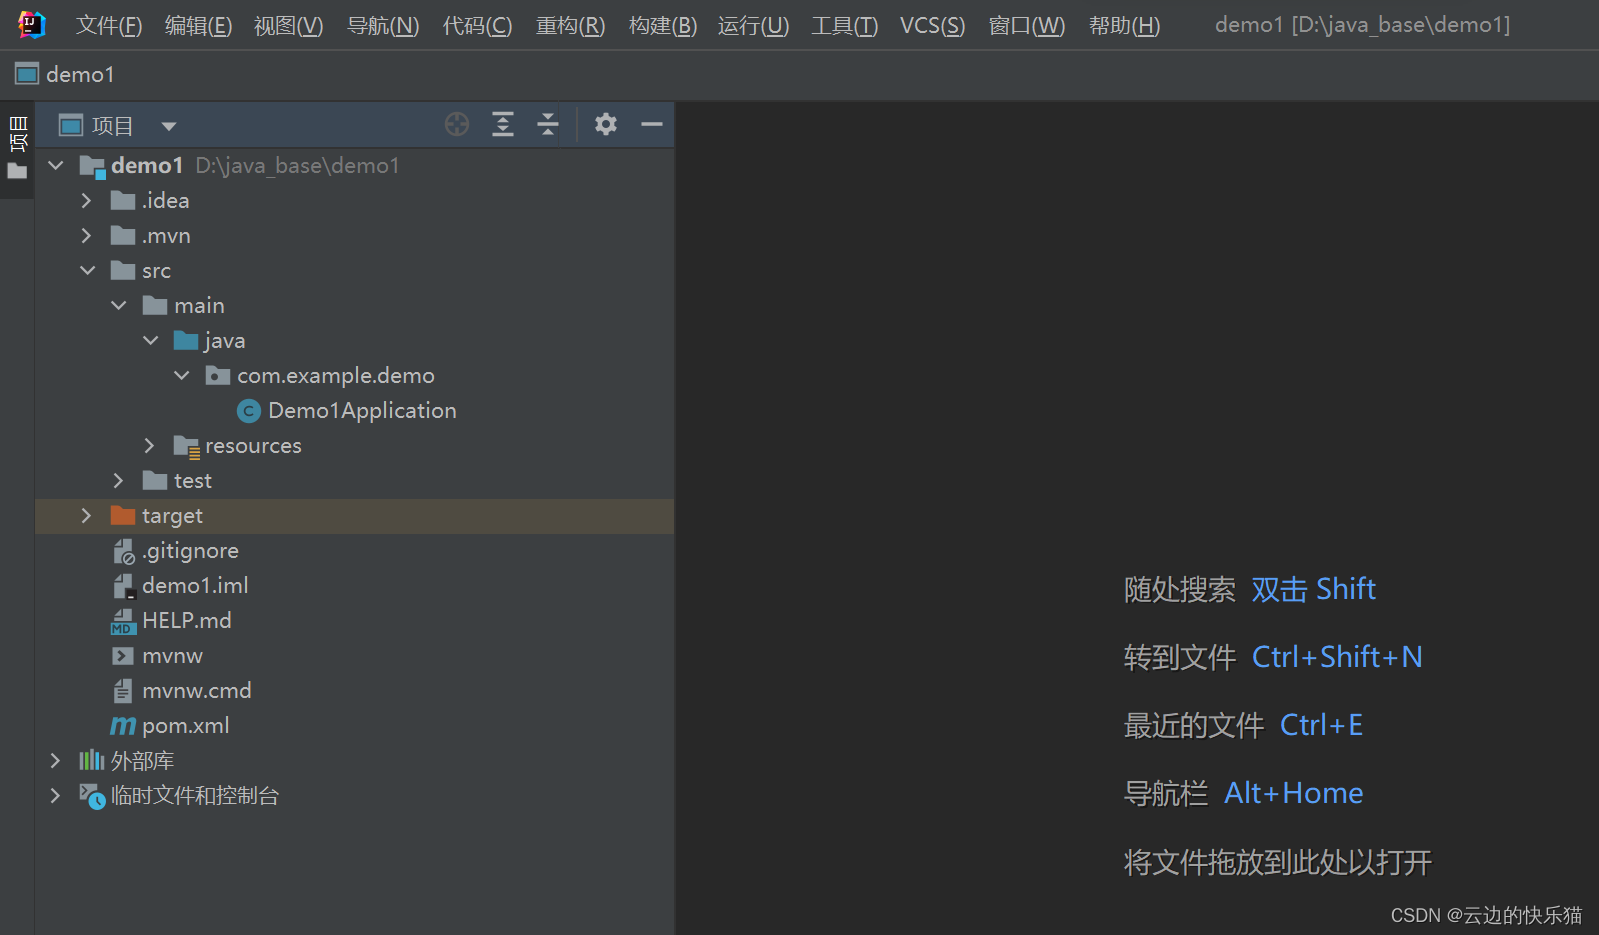Open the 项目 view dropdown arrow
The width and height of the screenshot is (1599, 935).
(169, 126)
